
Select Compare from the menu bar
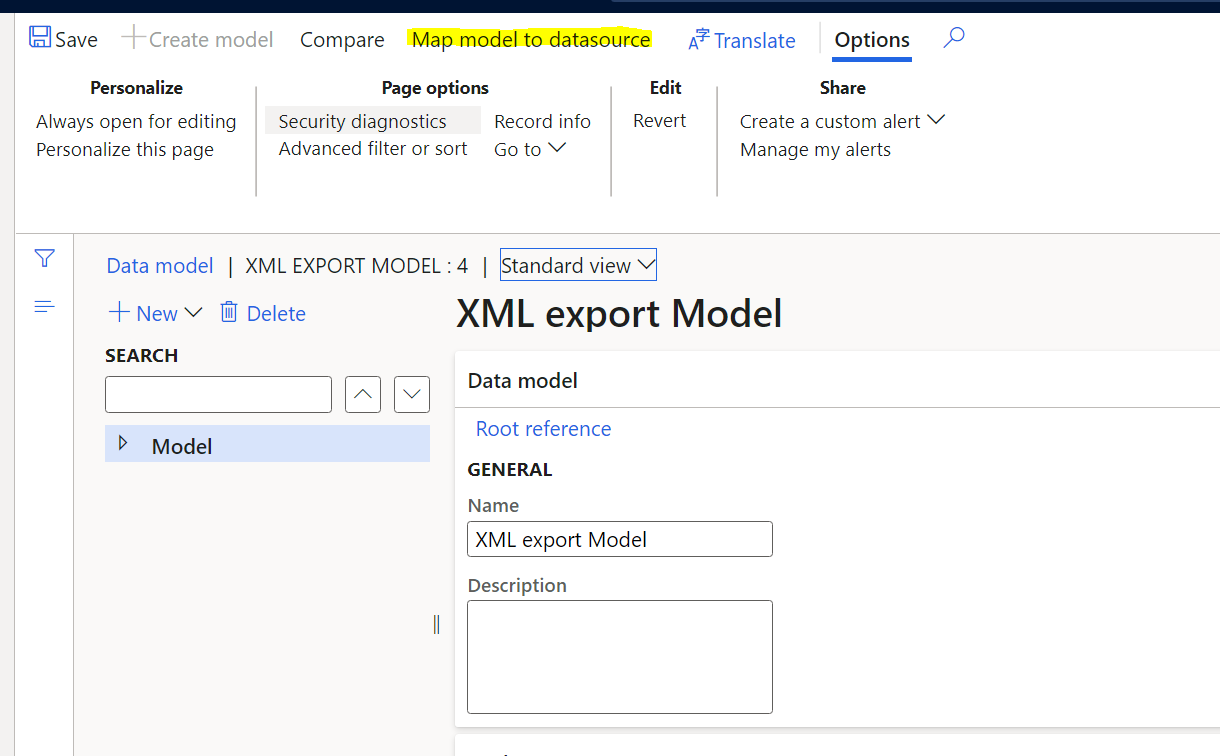click(342, 40)
